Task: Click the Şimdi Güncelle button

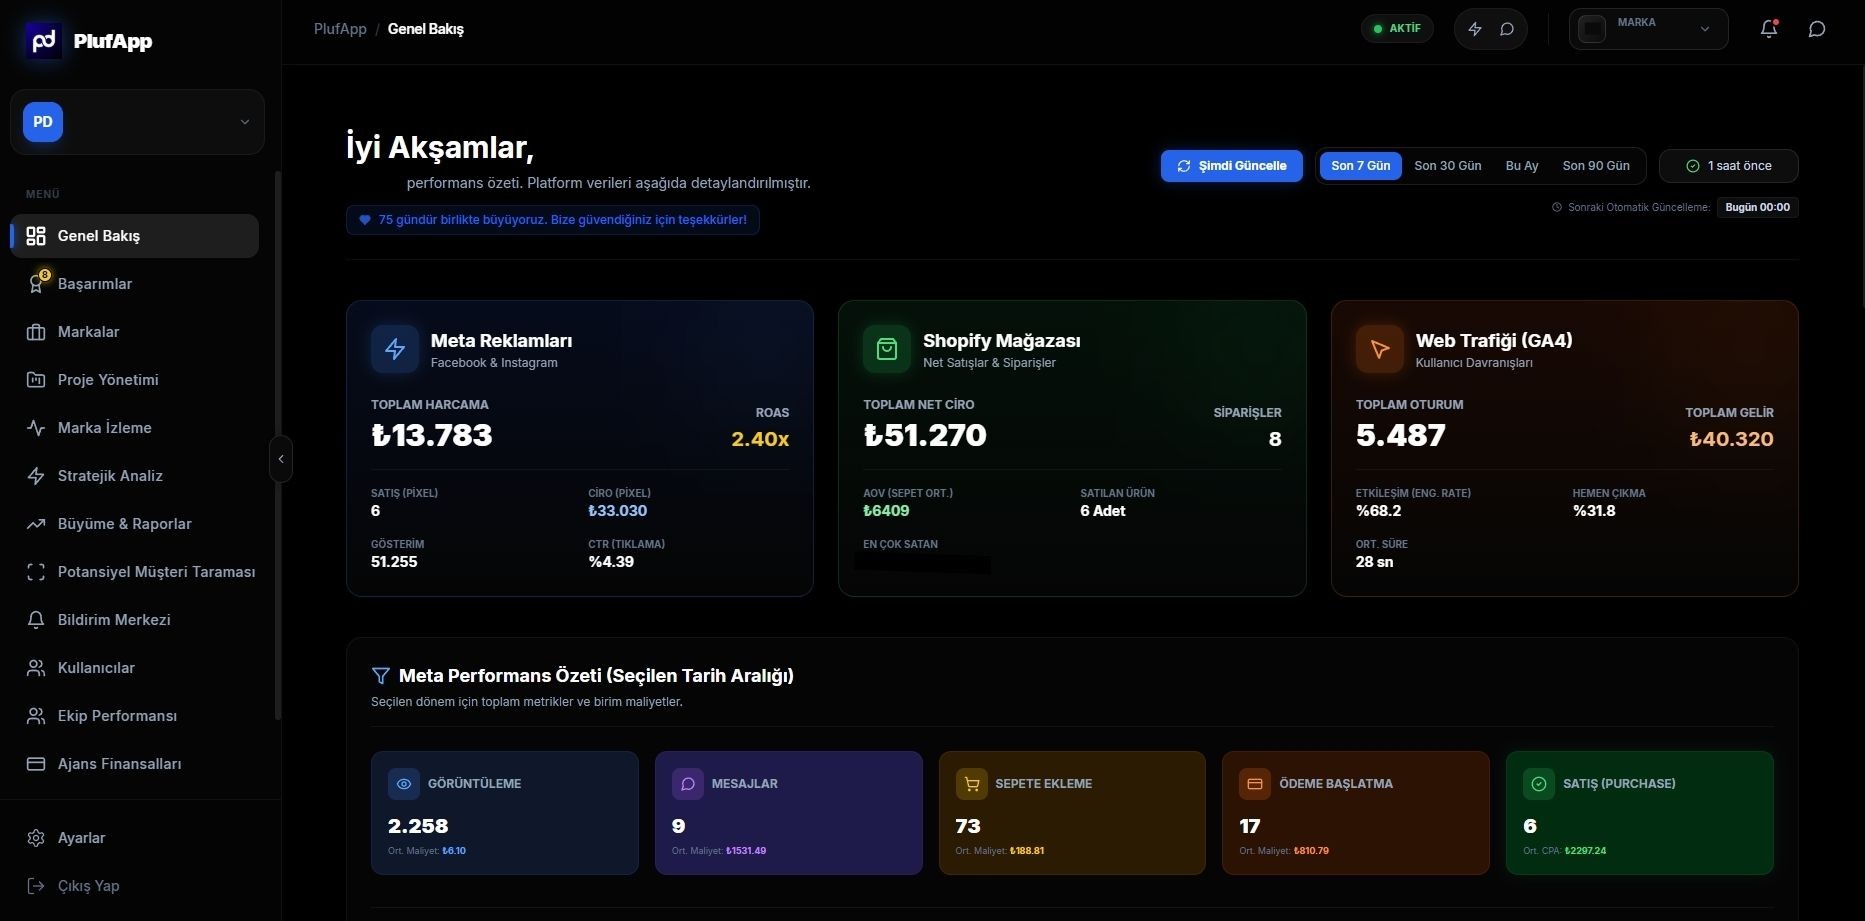Action: (1232, 166)
